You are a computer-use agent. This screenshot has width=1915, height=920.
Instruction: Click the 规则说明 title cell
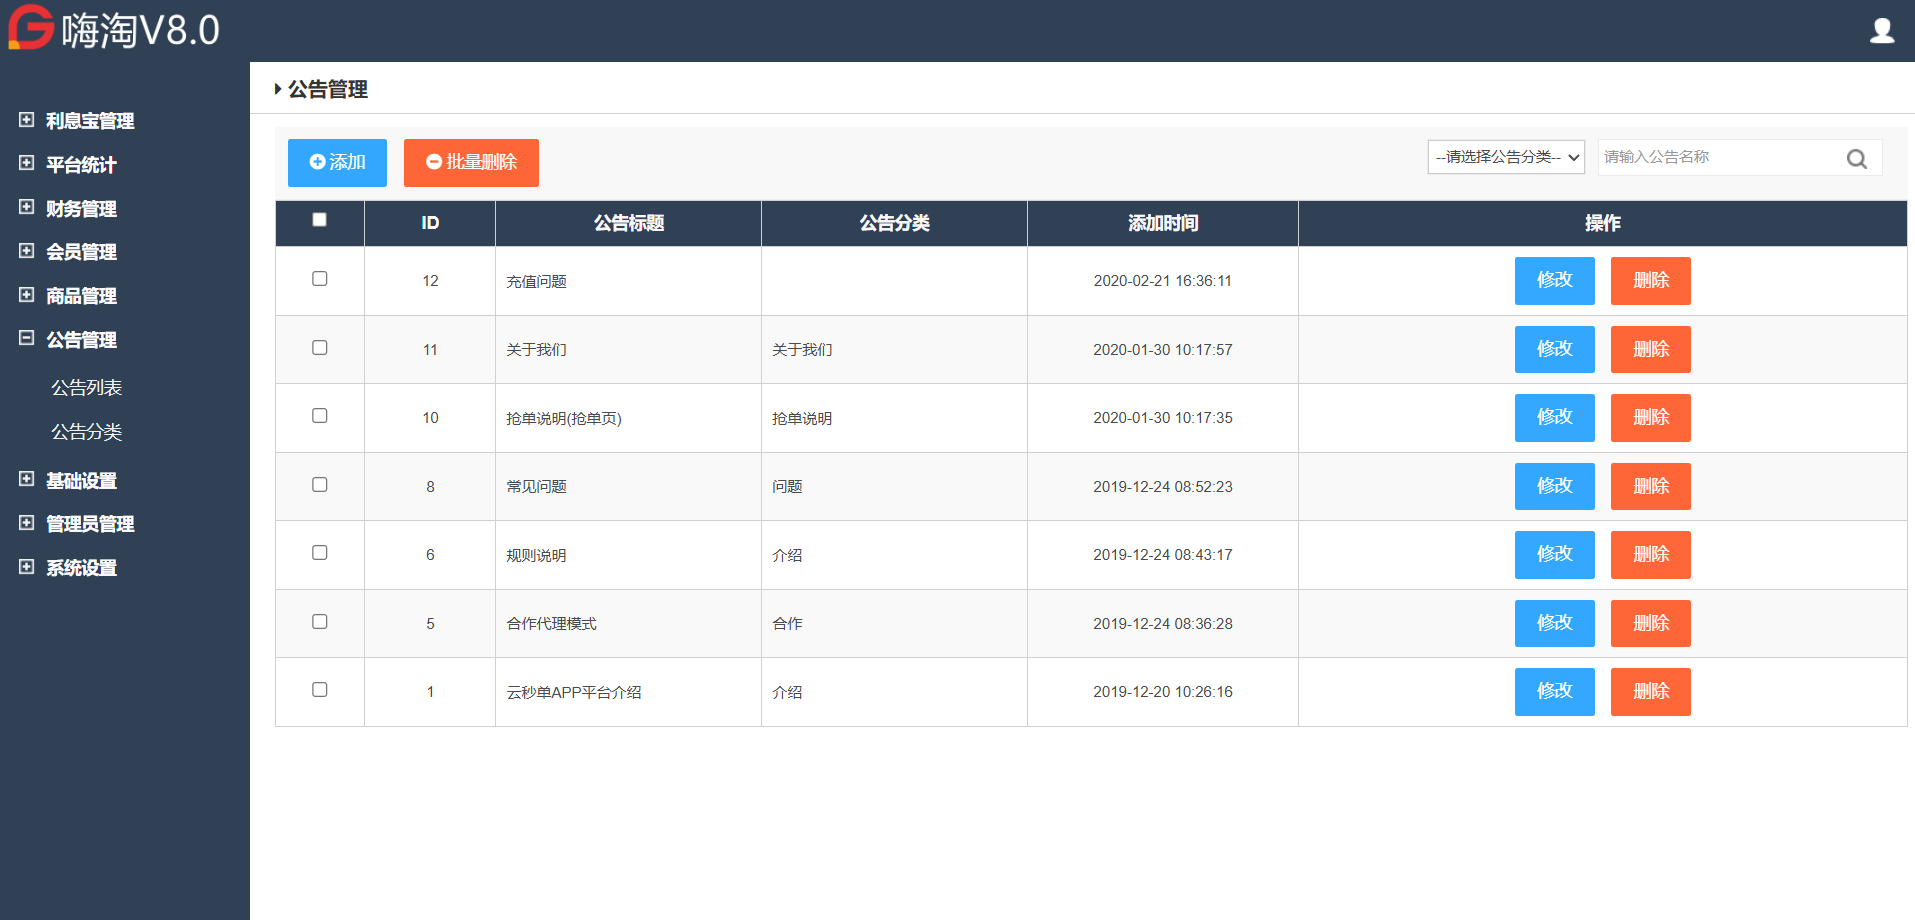[629, 555]
